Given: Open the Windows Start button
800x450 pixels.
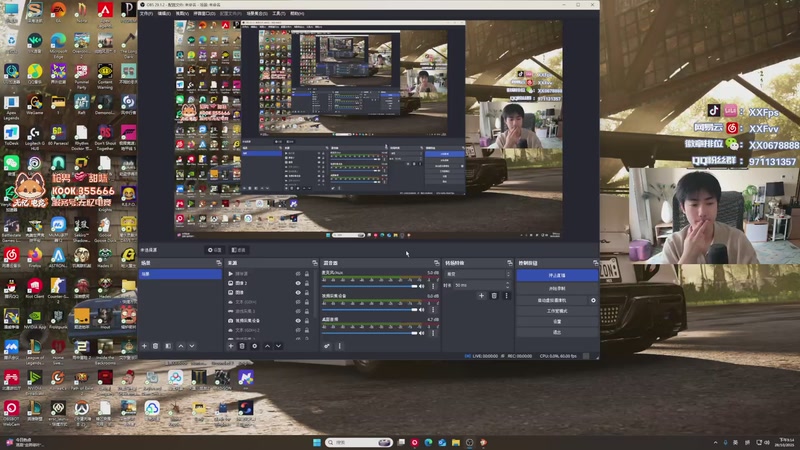Looking at the screenshot, I should [x=317, y=442].
